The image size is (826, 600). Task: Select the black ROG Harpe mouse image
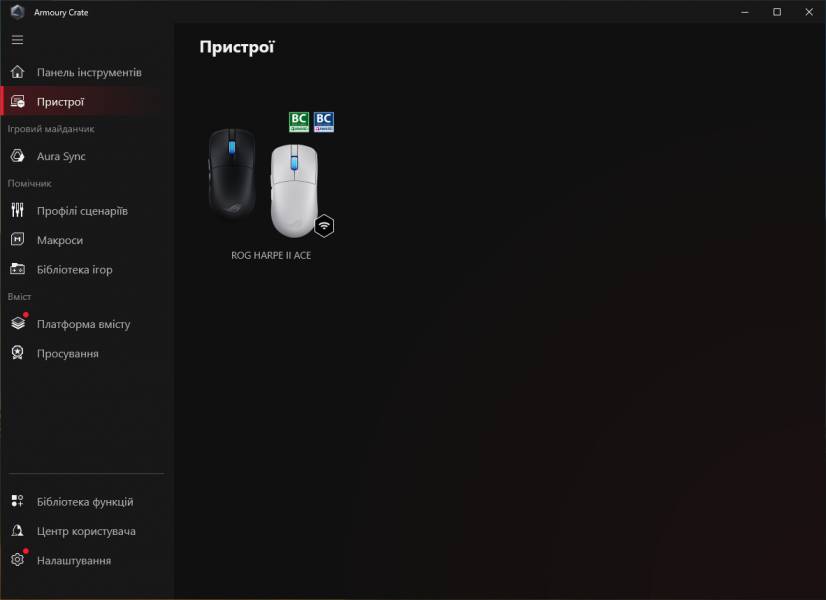[232, 174]
